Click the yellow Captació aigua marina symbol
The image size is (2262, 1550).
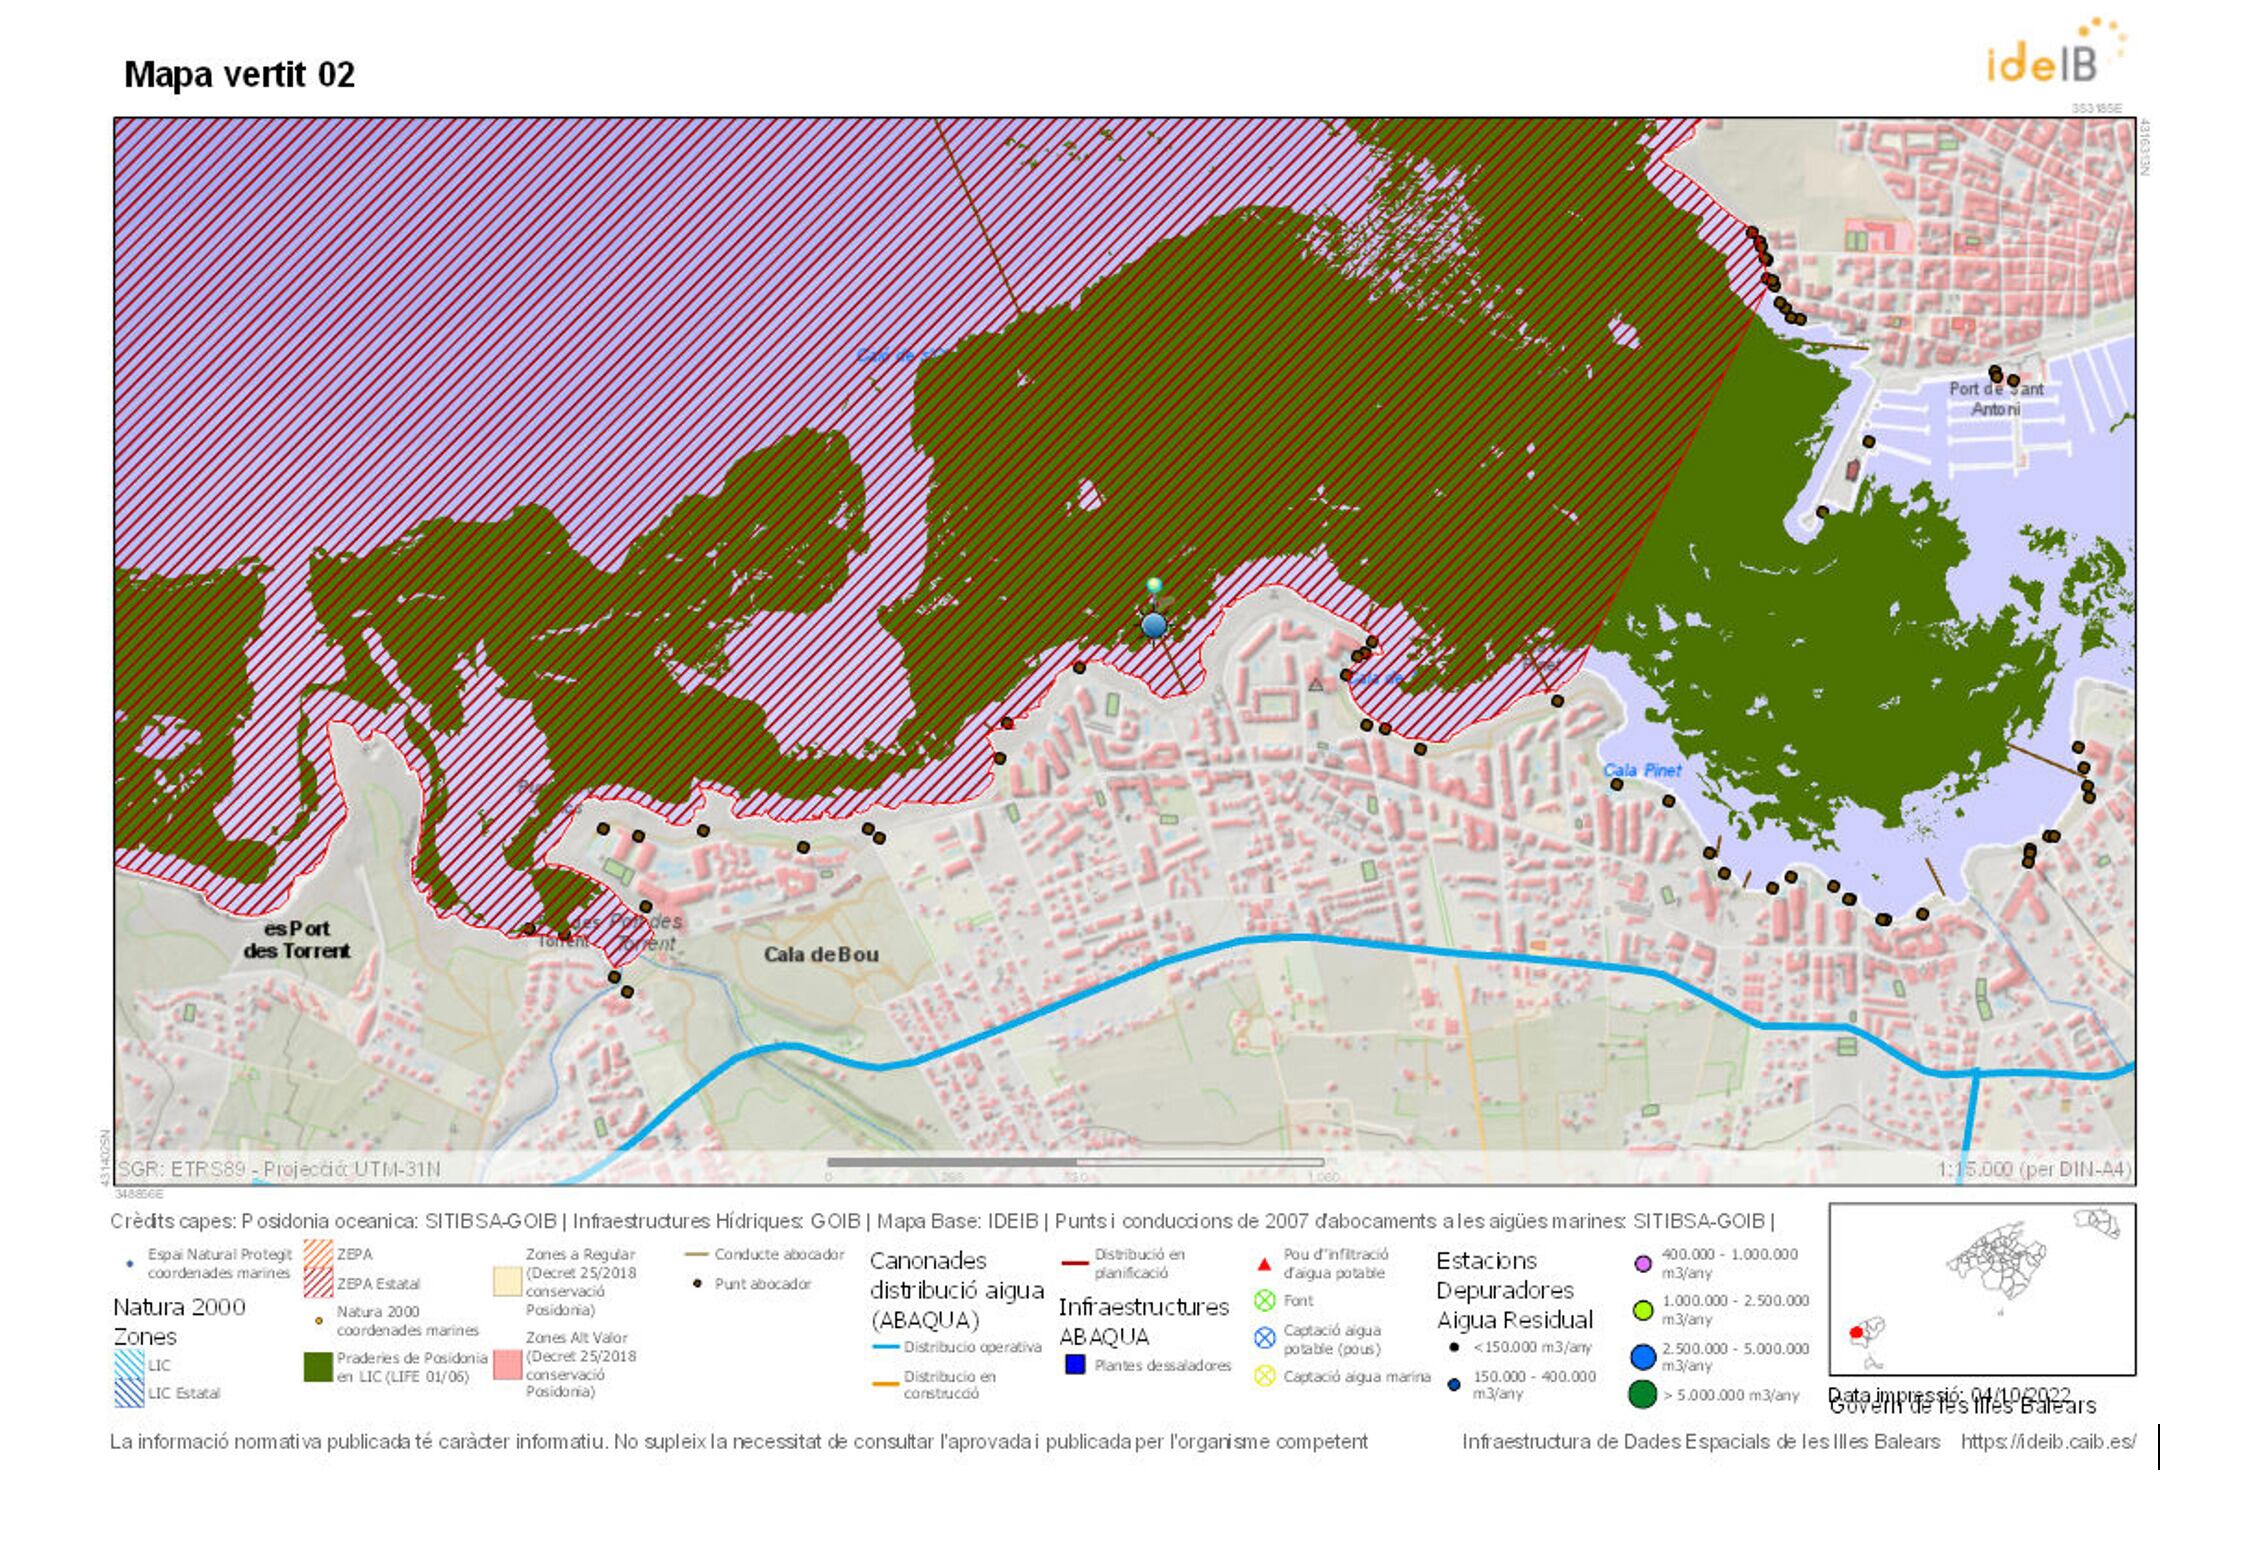pos(1264,1377)
